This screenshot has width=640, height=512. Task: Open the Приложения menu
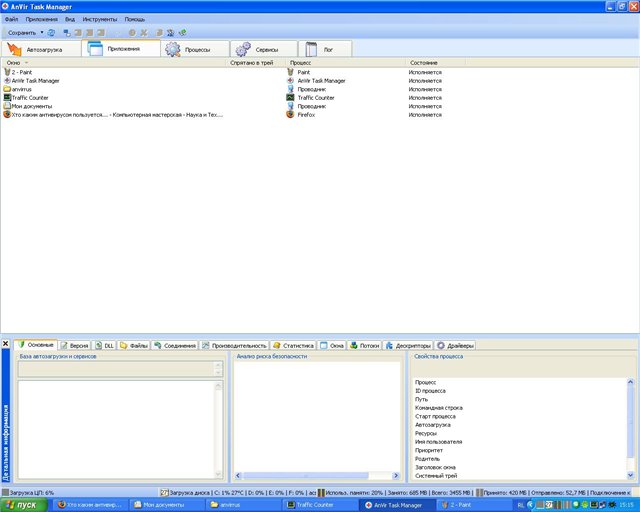[x=41, y=19]
